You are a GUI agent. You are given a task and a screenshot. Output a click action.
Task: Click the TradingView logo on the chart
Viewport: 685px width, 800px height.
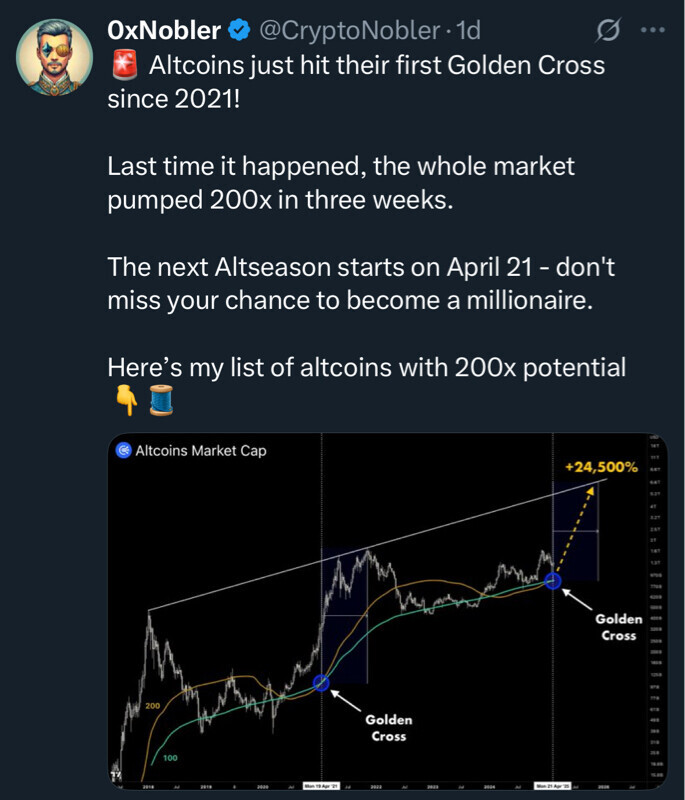click(116, 777)
